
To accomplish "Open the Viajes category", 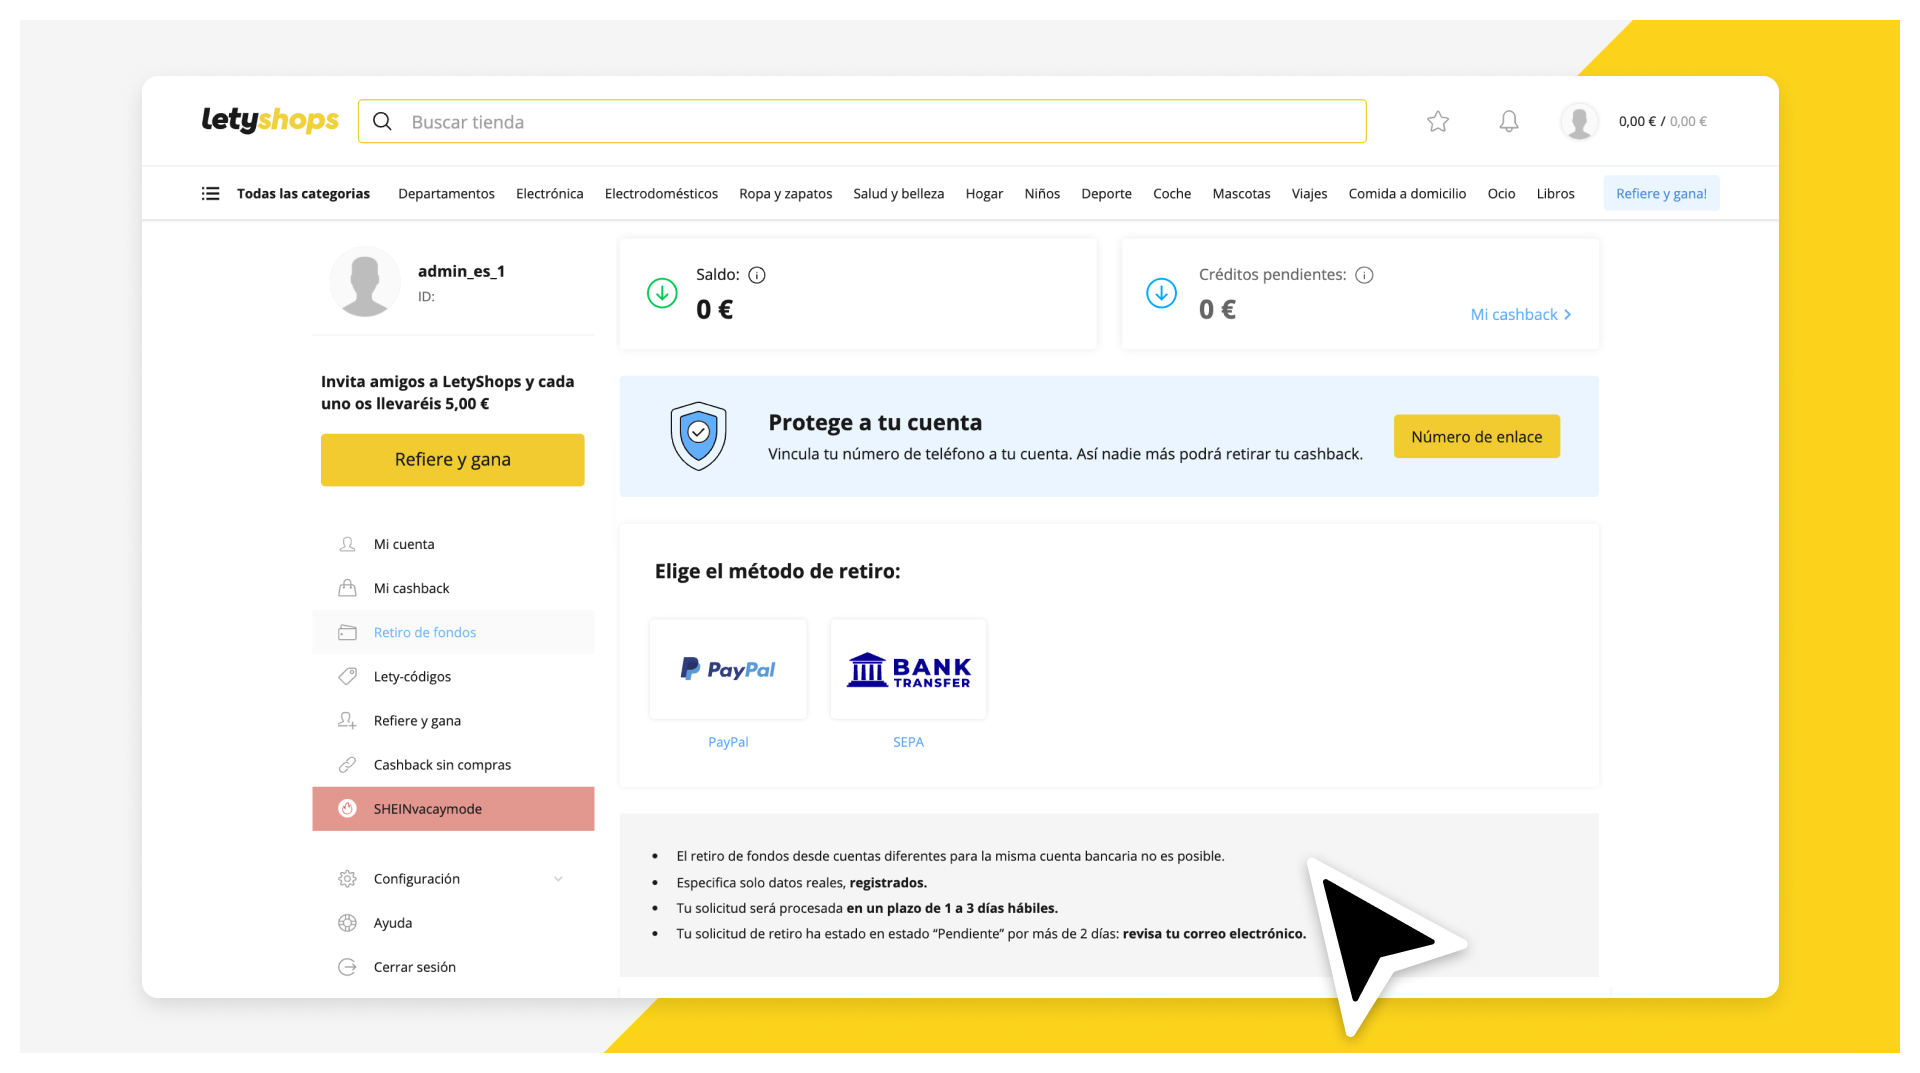I will click(x=1309, y=193).
